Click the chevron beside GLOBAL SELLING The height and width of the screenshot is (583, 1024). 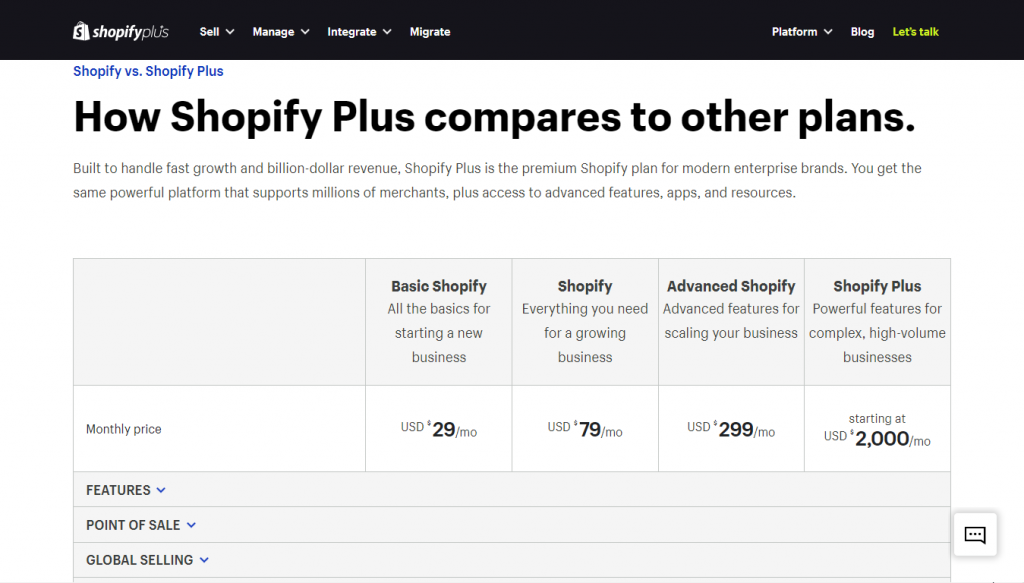[203, 560]
